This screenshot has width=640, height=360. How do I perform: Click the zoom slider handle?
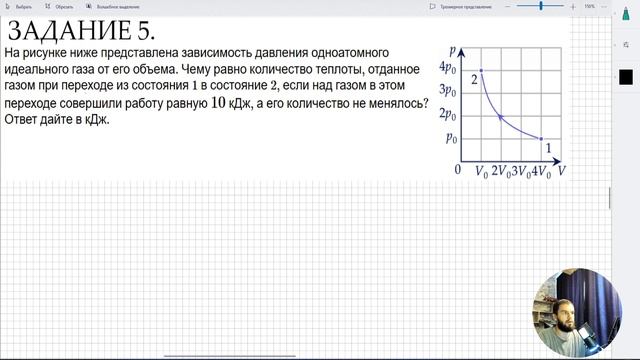541,6
